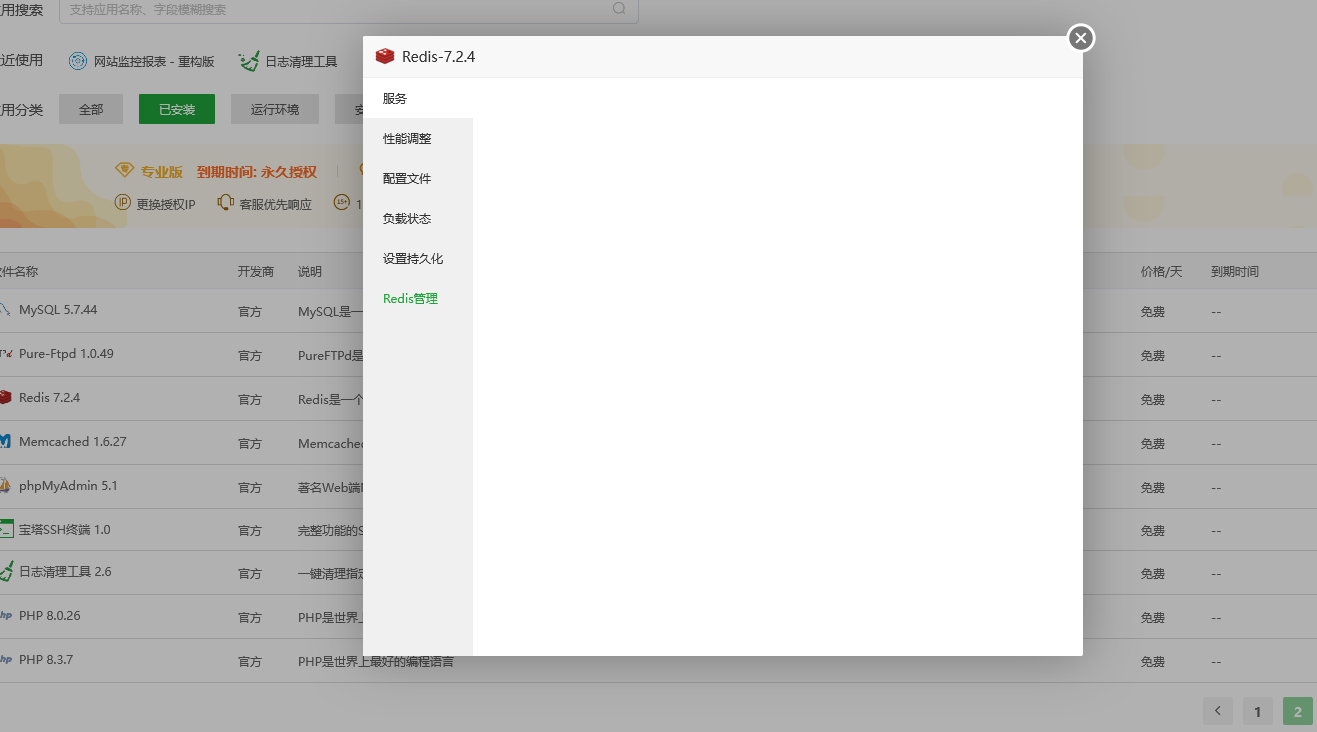
Task: Open 日志清理工具 in recently used
Action: [x=301, y=61]
